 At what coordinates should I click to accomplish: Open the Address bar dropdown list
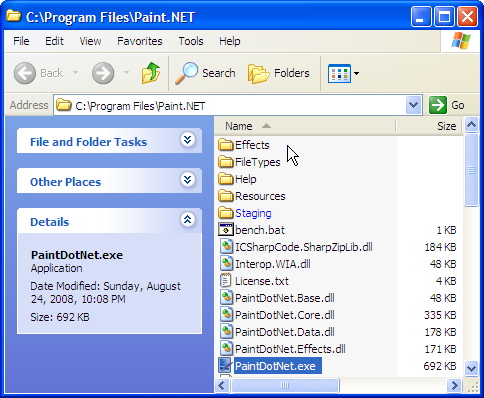pos(413,105)
